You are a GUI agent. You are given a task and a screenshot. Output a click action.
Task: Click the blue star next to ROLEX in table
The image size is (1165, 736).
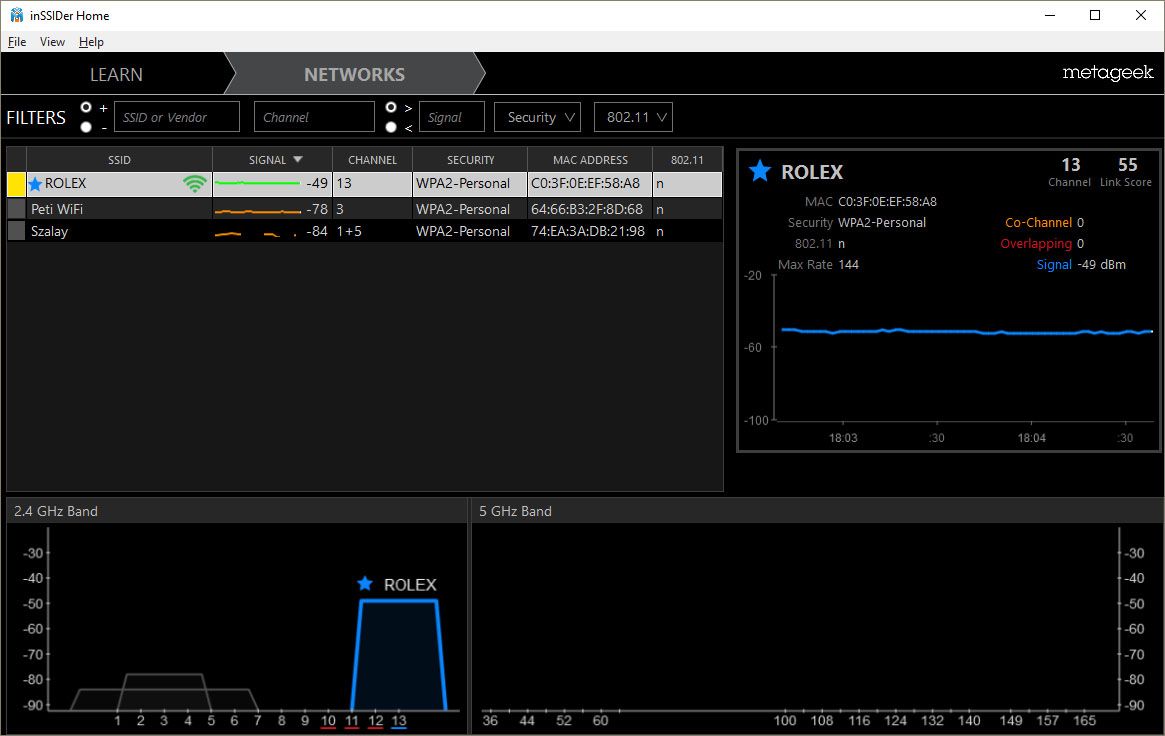click(35, 183)
